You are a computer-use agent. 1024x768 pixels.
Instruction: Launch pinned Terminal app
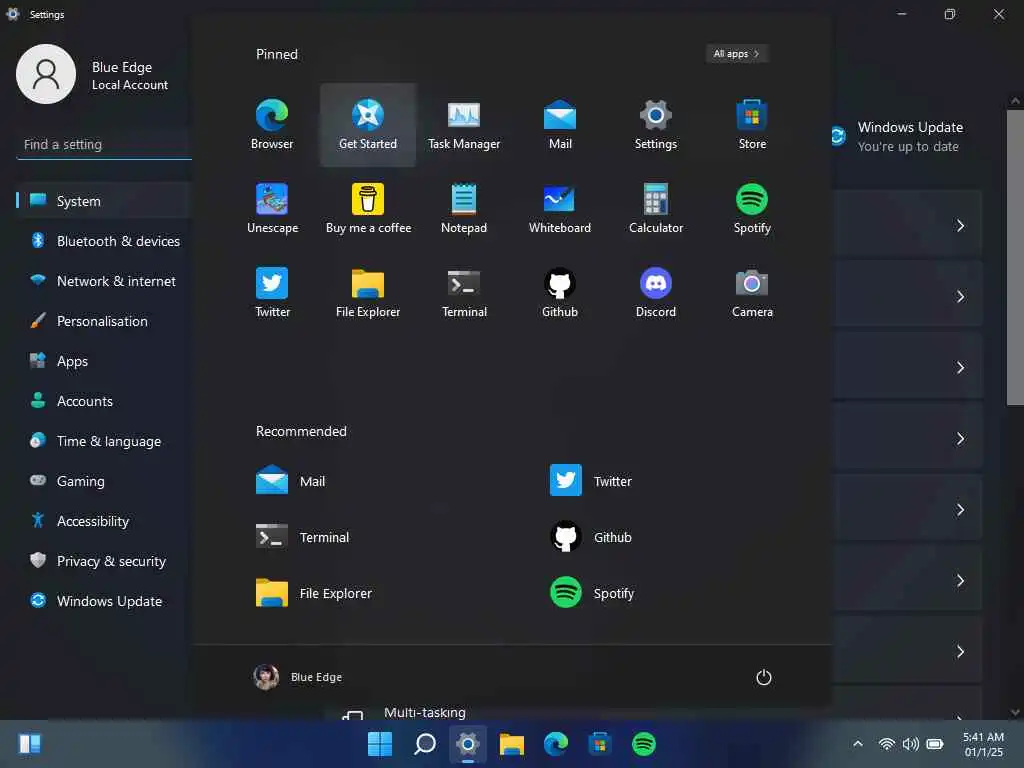pyautogui.click(x=464, y=293)
